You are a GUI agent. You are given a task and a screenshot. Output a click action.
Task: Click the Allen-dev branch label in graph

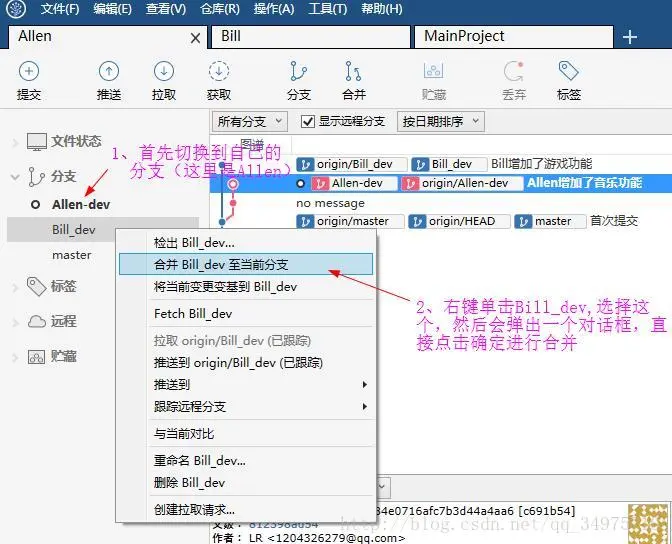click(354, 183)
